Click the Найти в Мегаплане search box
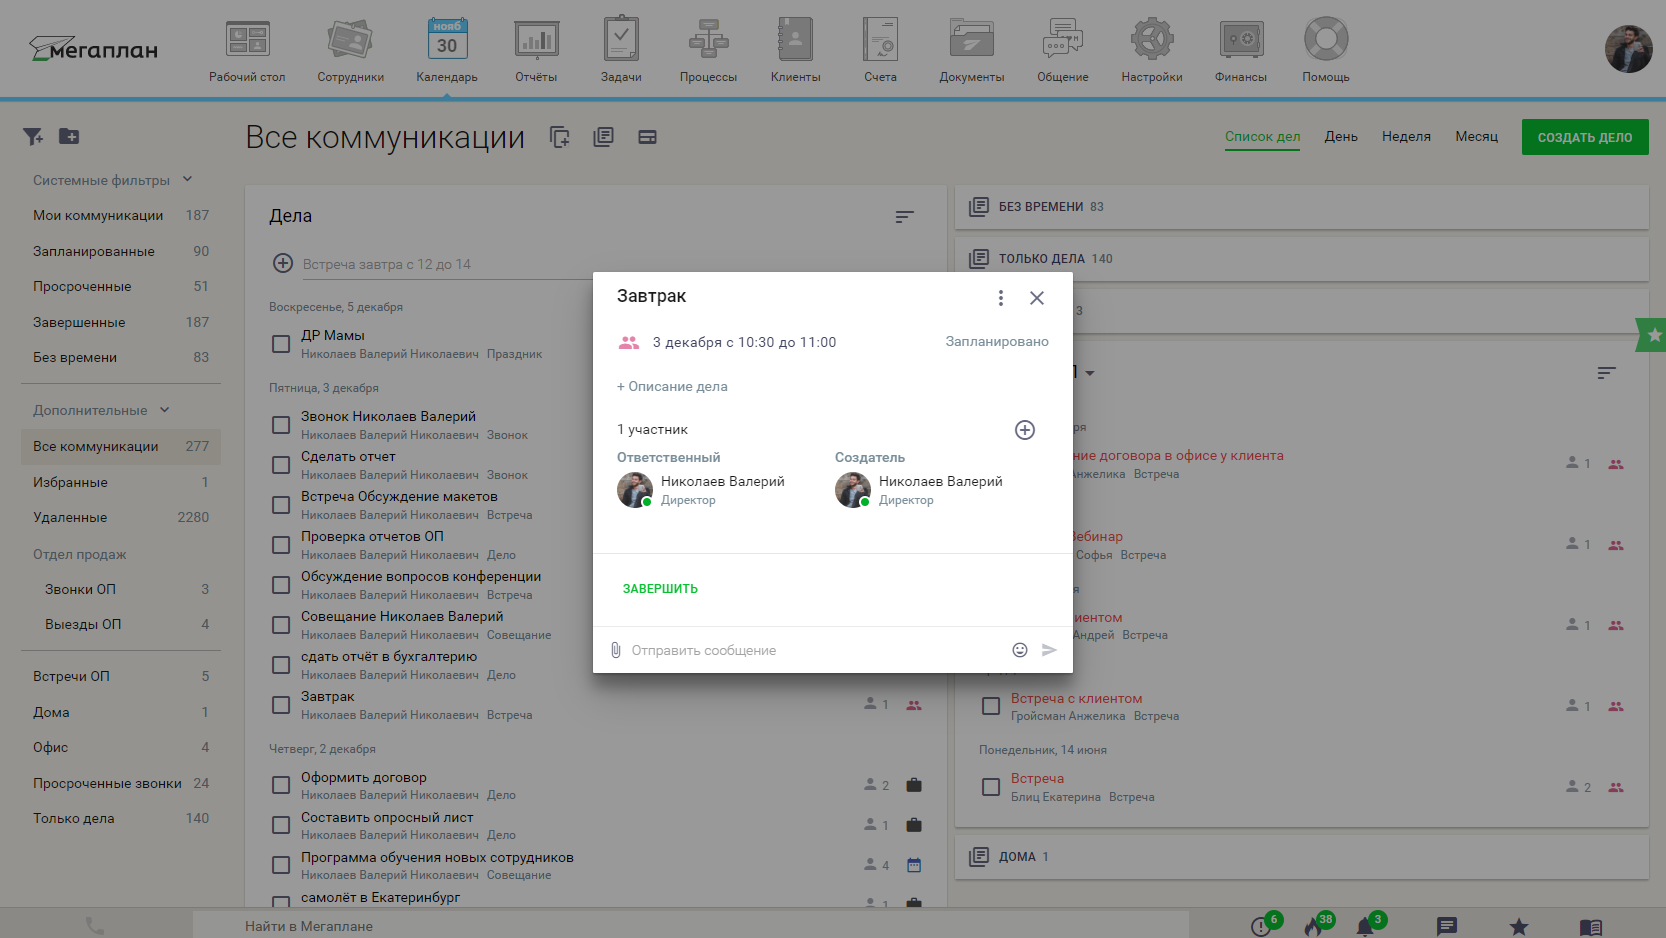Image resolution: width=1666 pixels, height=938 pixels. 690,926
